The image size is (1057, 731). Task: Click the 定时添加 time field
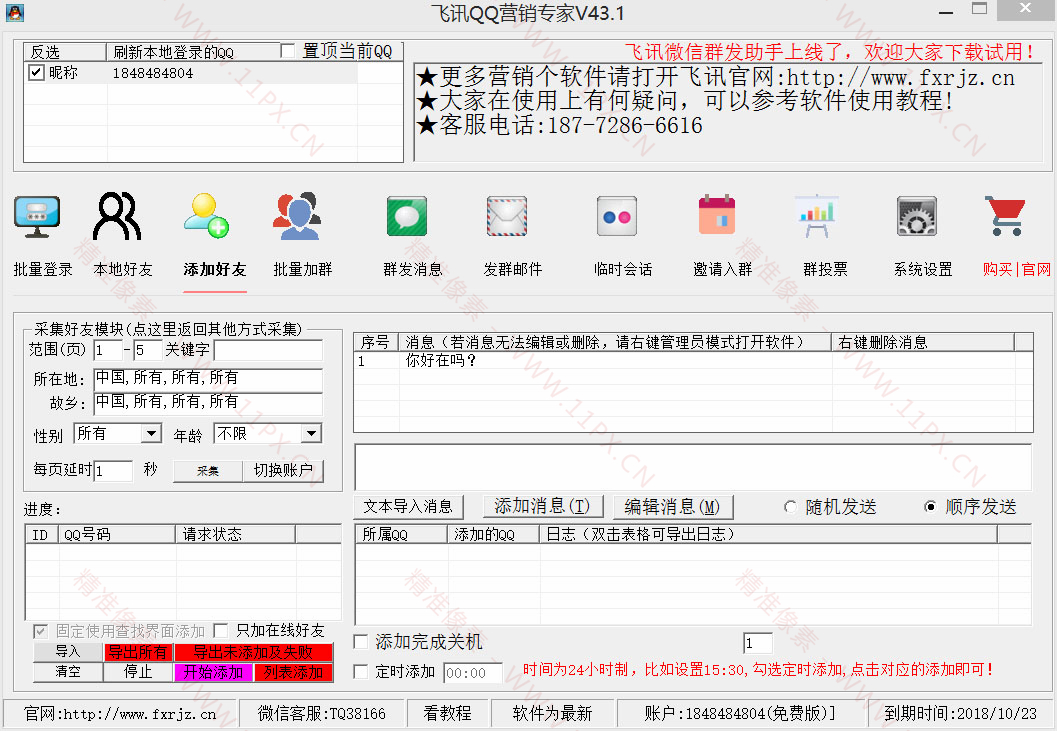(473, 672)
